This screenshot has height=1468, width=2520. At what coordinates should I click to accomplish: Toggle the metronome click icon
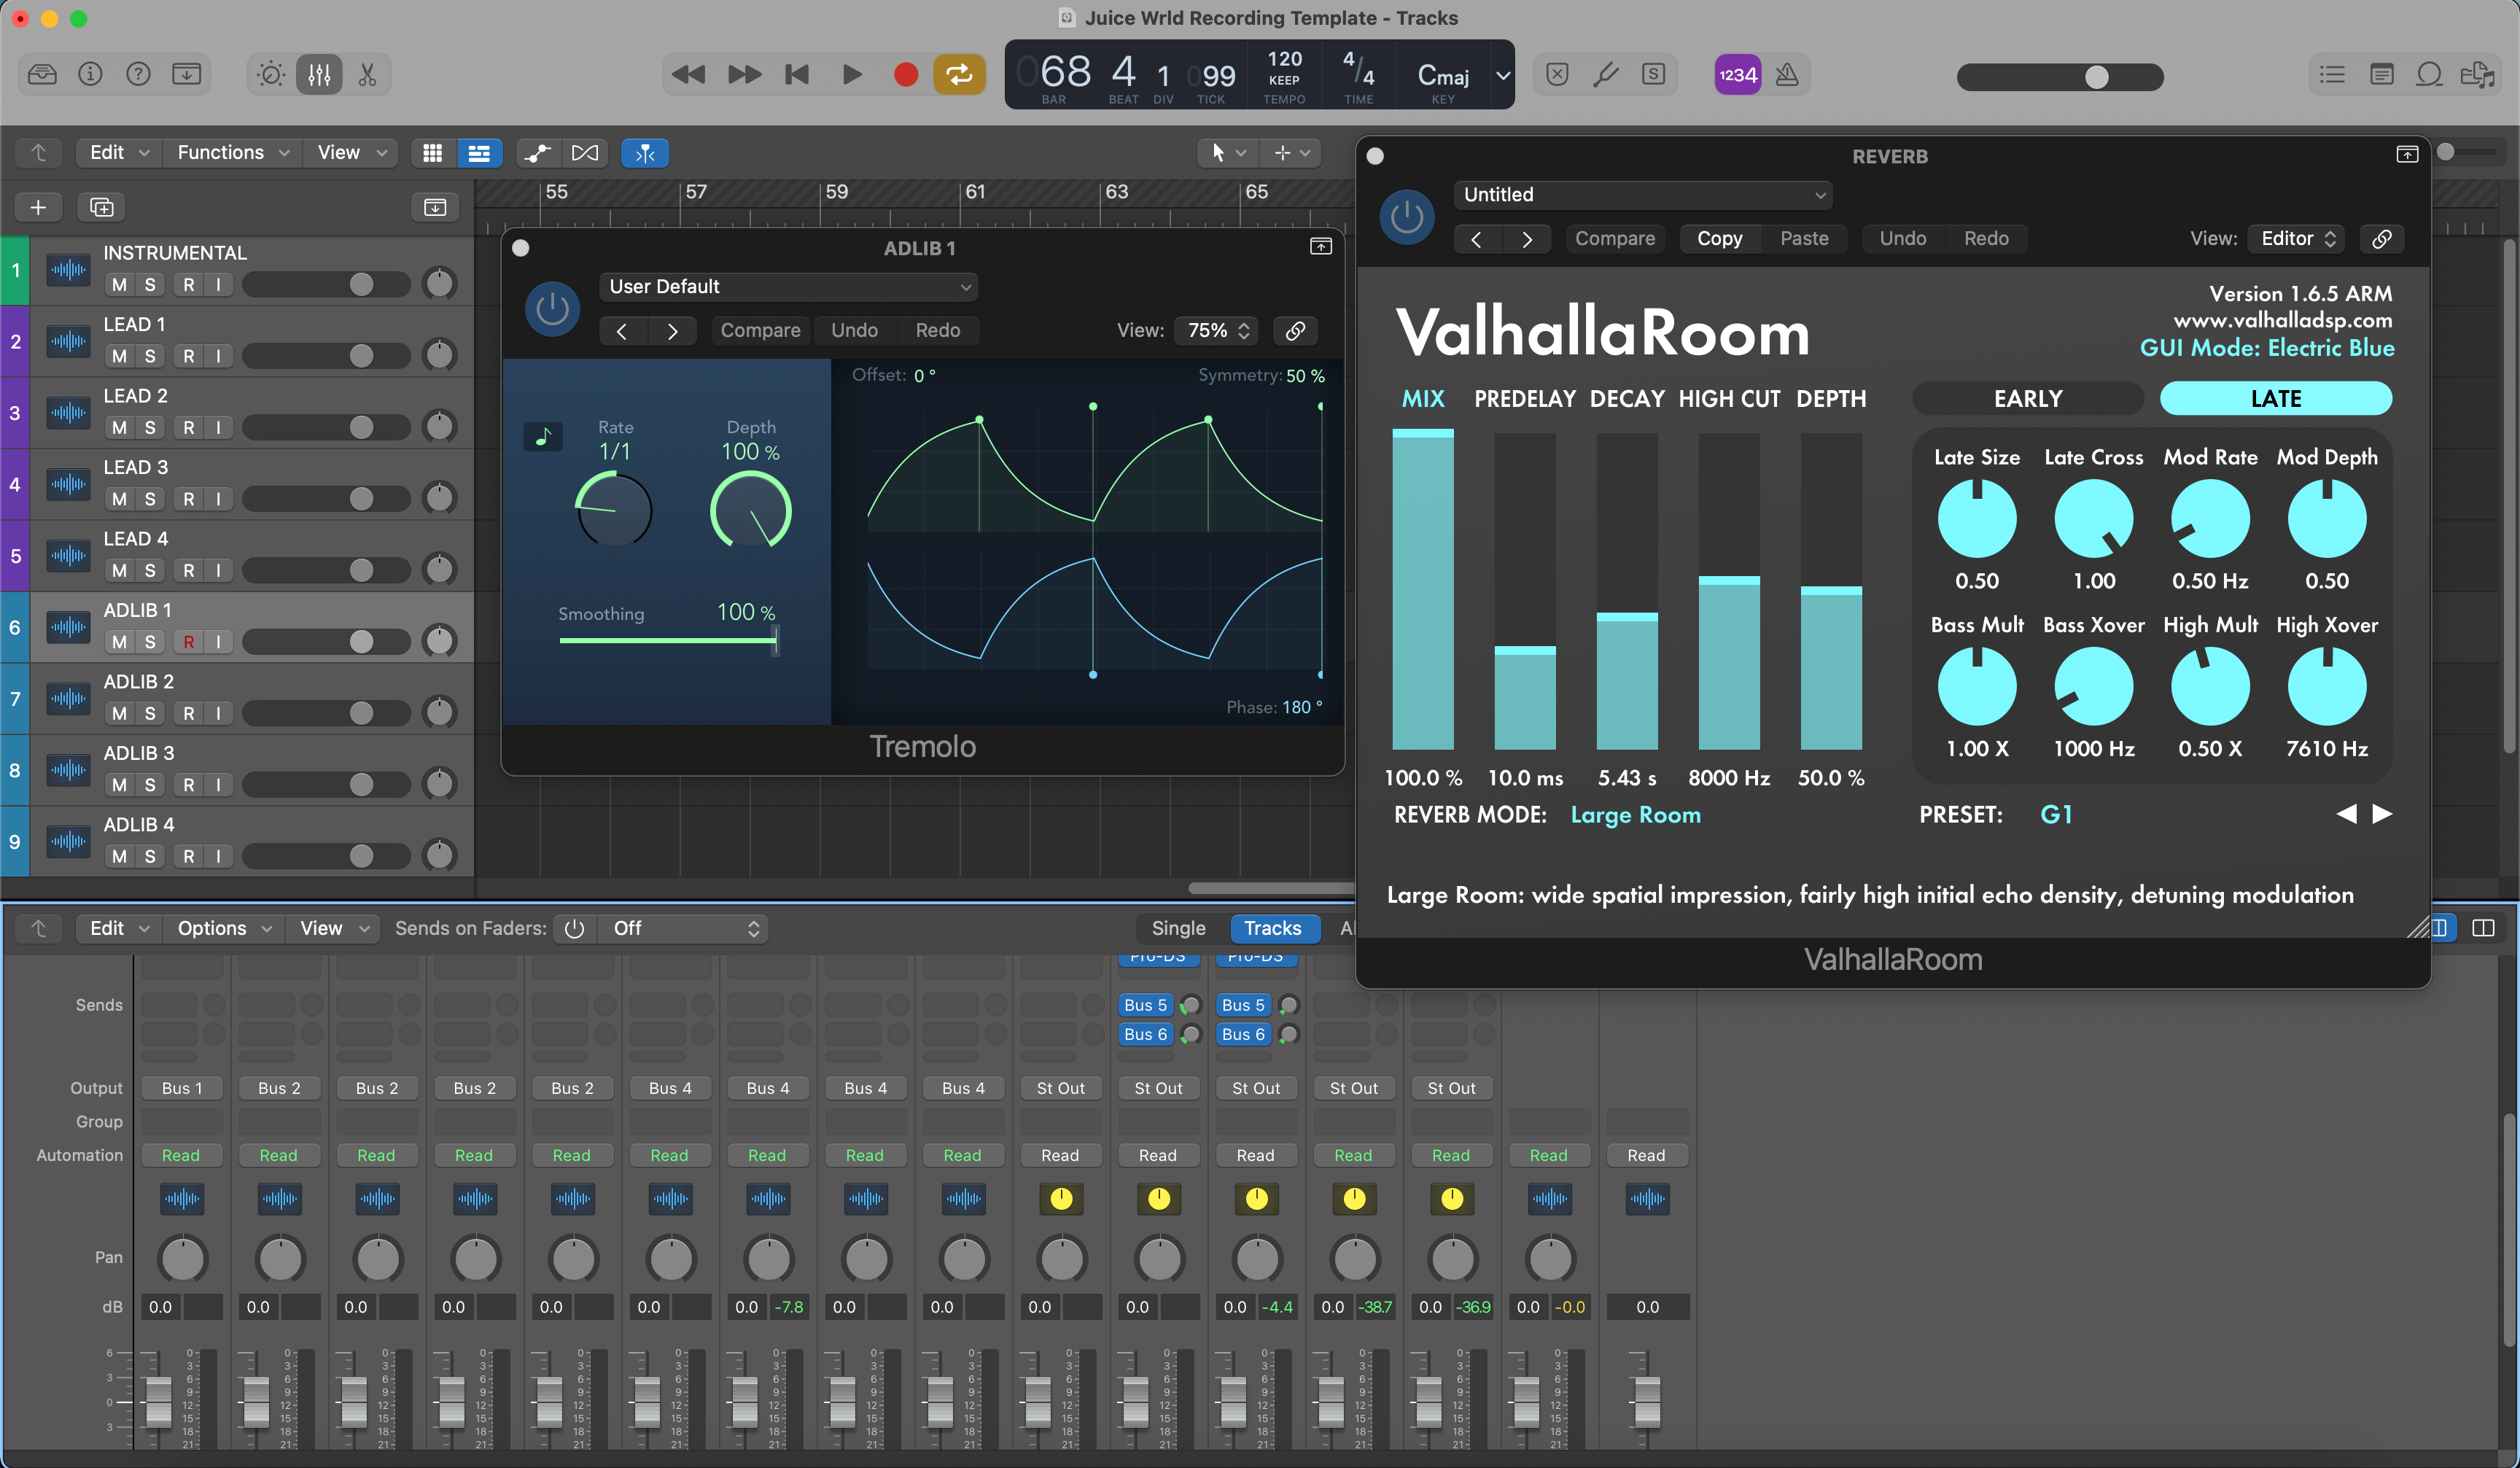click(1787, 75)
